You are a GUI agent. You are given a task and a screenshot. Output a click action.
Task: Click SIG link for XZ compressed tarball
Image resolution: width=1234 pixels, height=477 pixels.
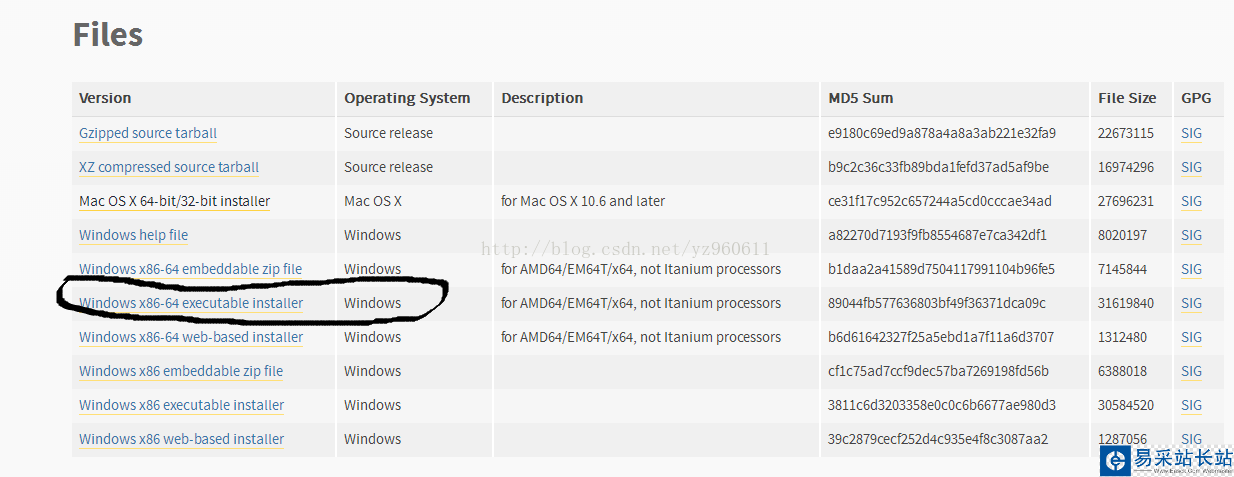coord(1191,167)
